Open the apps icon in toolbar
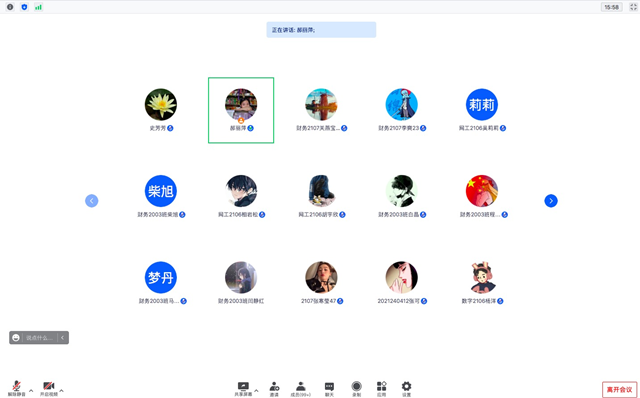The width and height of the screenshot is (640, 398). click(x=382, y=389)
